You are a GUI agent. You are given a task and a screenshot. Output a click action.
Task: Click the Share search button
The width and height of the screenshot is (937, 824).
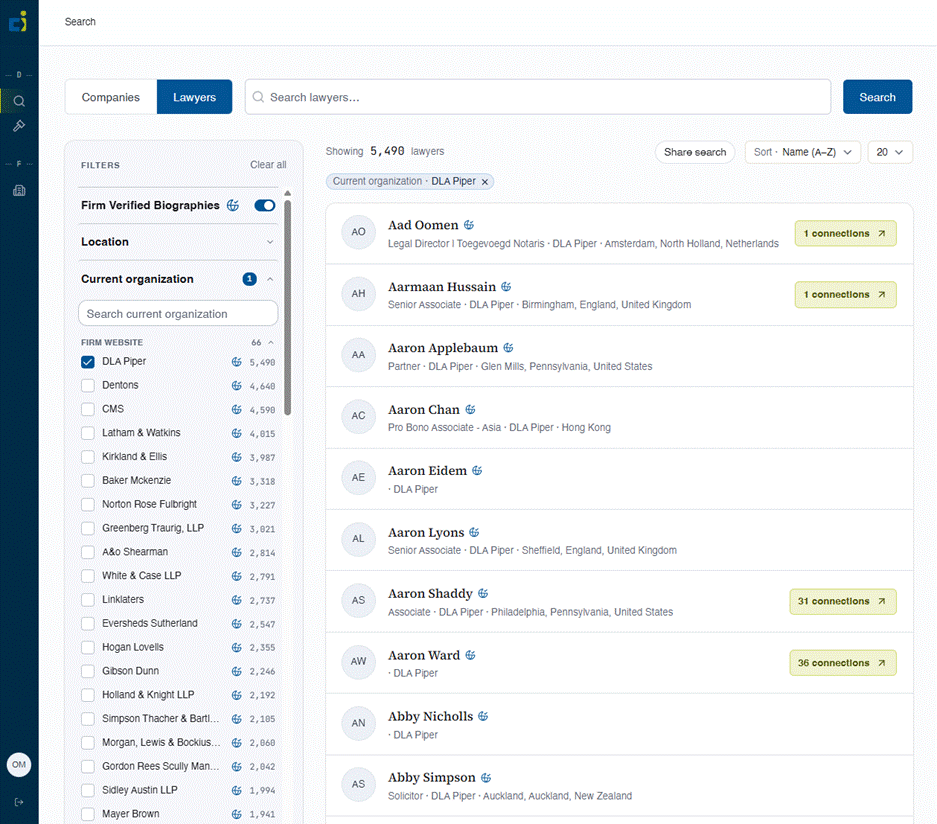[695, 152]
